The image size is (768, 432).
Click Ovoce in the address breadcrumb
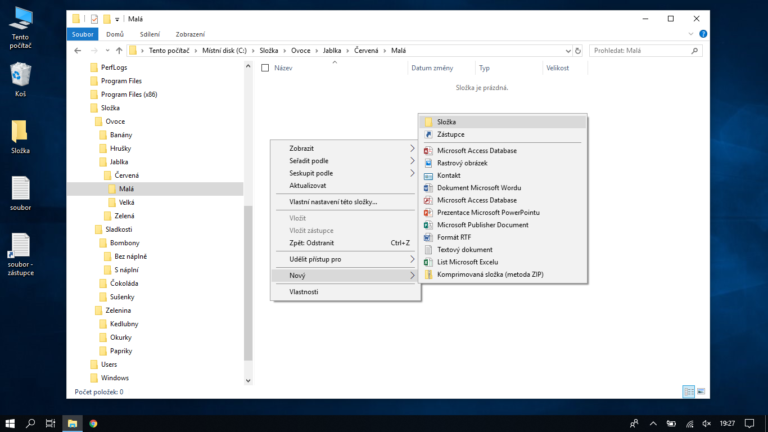pyautogui.click(x=300, y=49)
